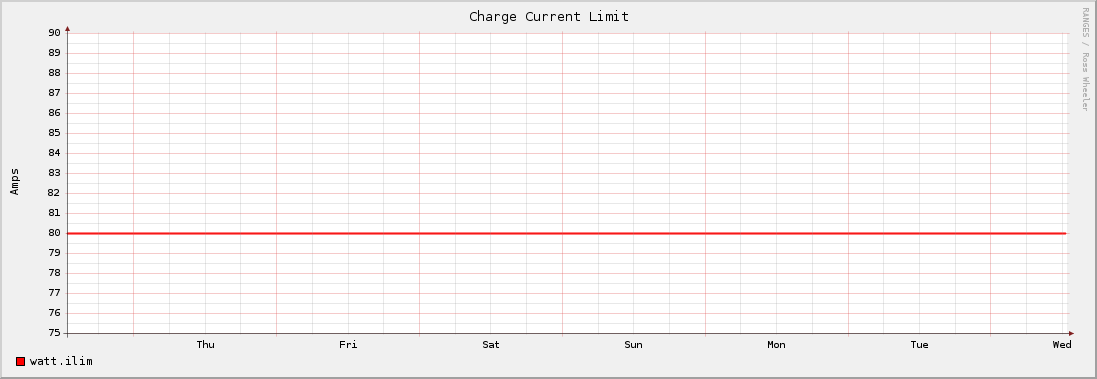
Task: Click the Sat day label
Action: click(491, 345)
